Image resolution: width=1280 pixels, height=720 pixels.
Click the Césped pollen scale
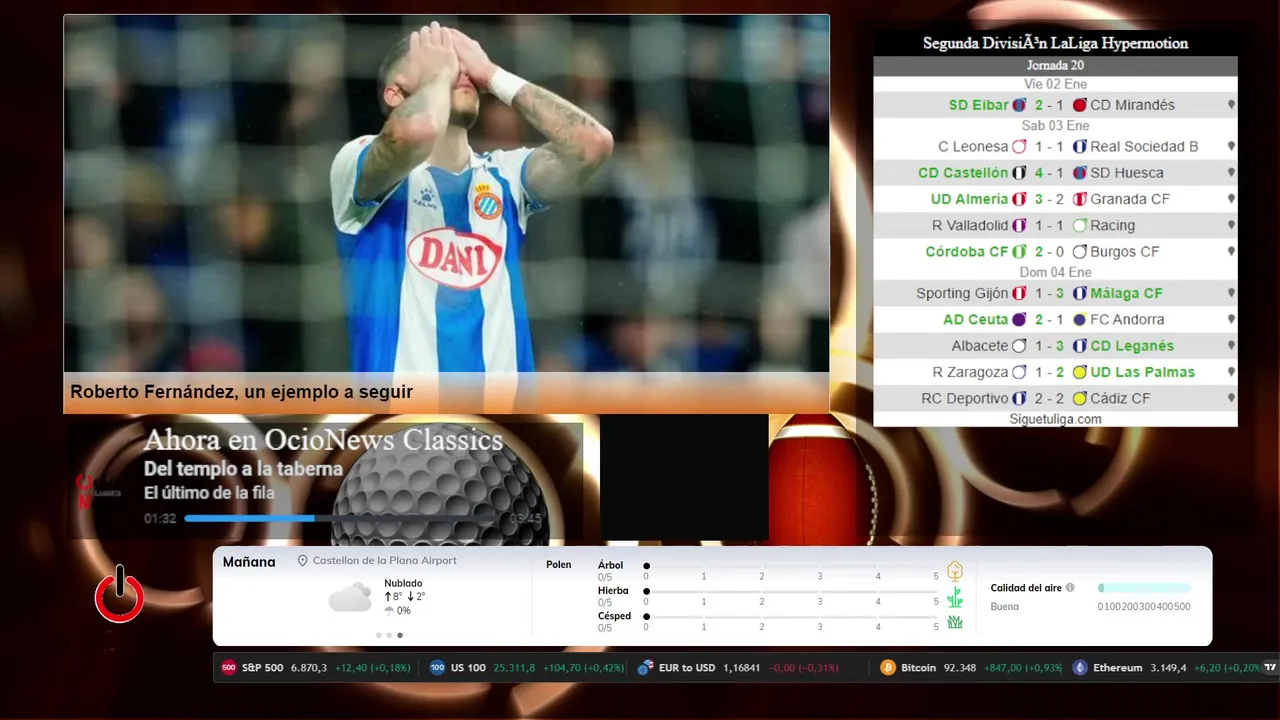[791, 617]
